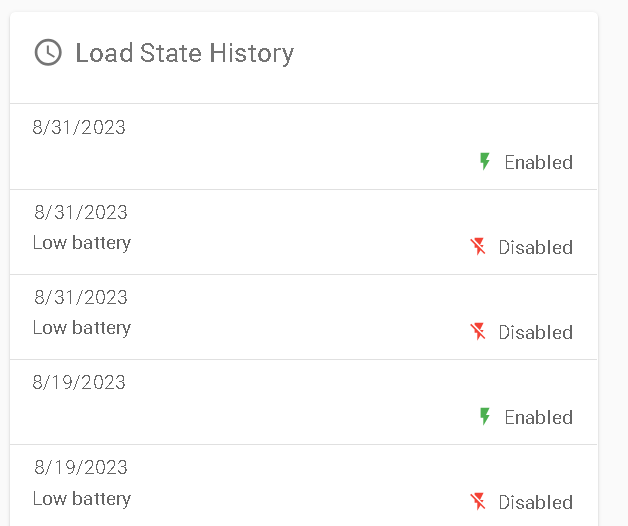Click red crossed-bolt icon in first Low battery entry

[478, 246]
